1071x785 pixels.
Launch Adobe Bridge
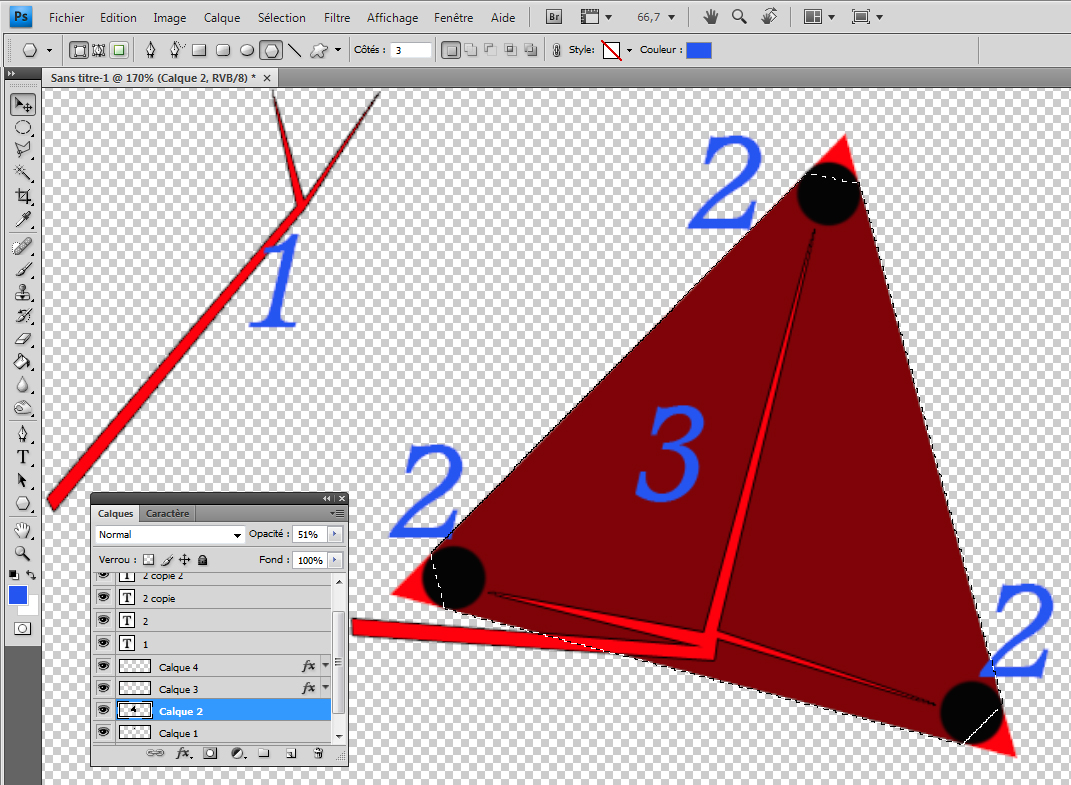click(554, 17)
